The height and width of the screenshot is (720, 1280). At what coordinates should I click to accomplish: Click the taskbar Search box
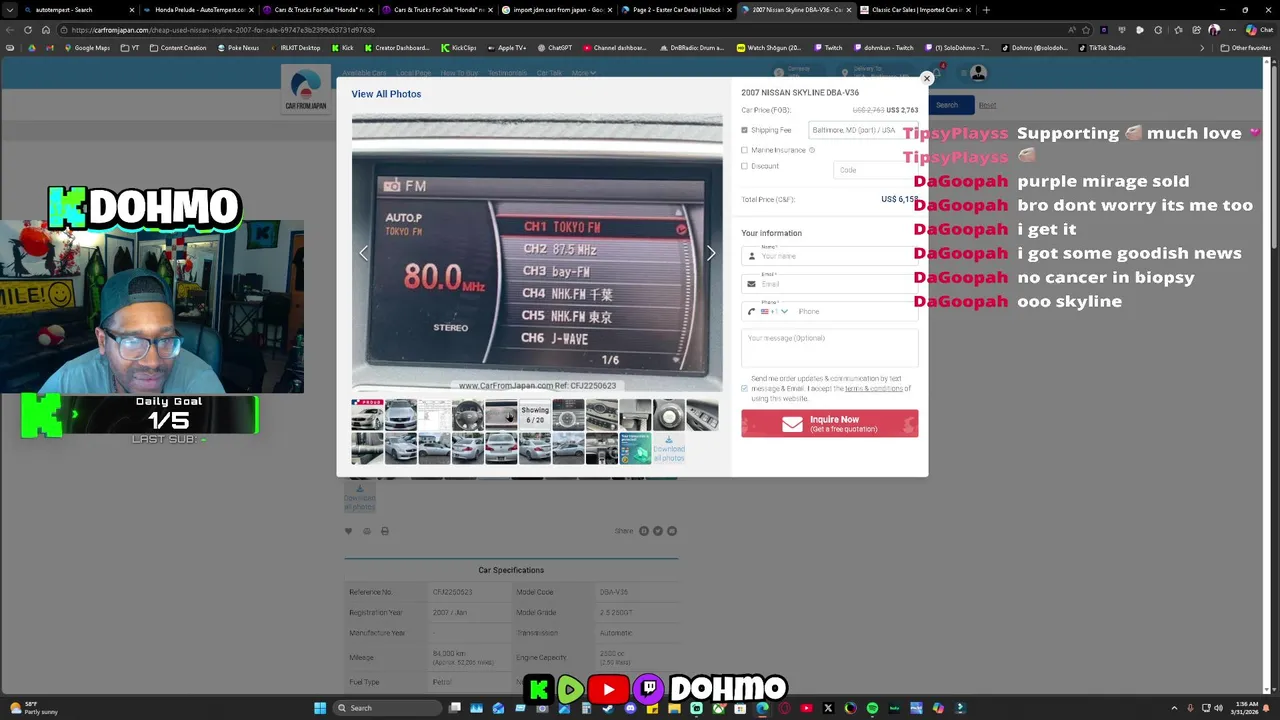click(389, 708)
